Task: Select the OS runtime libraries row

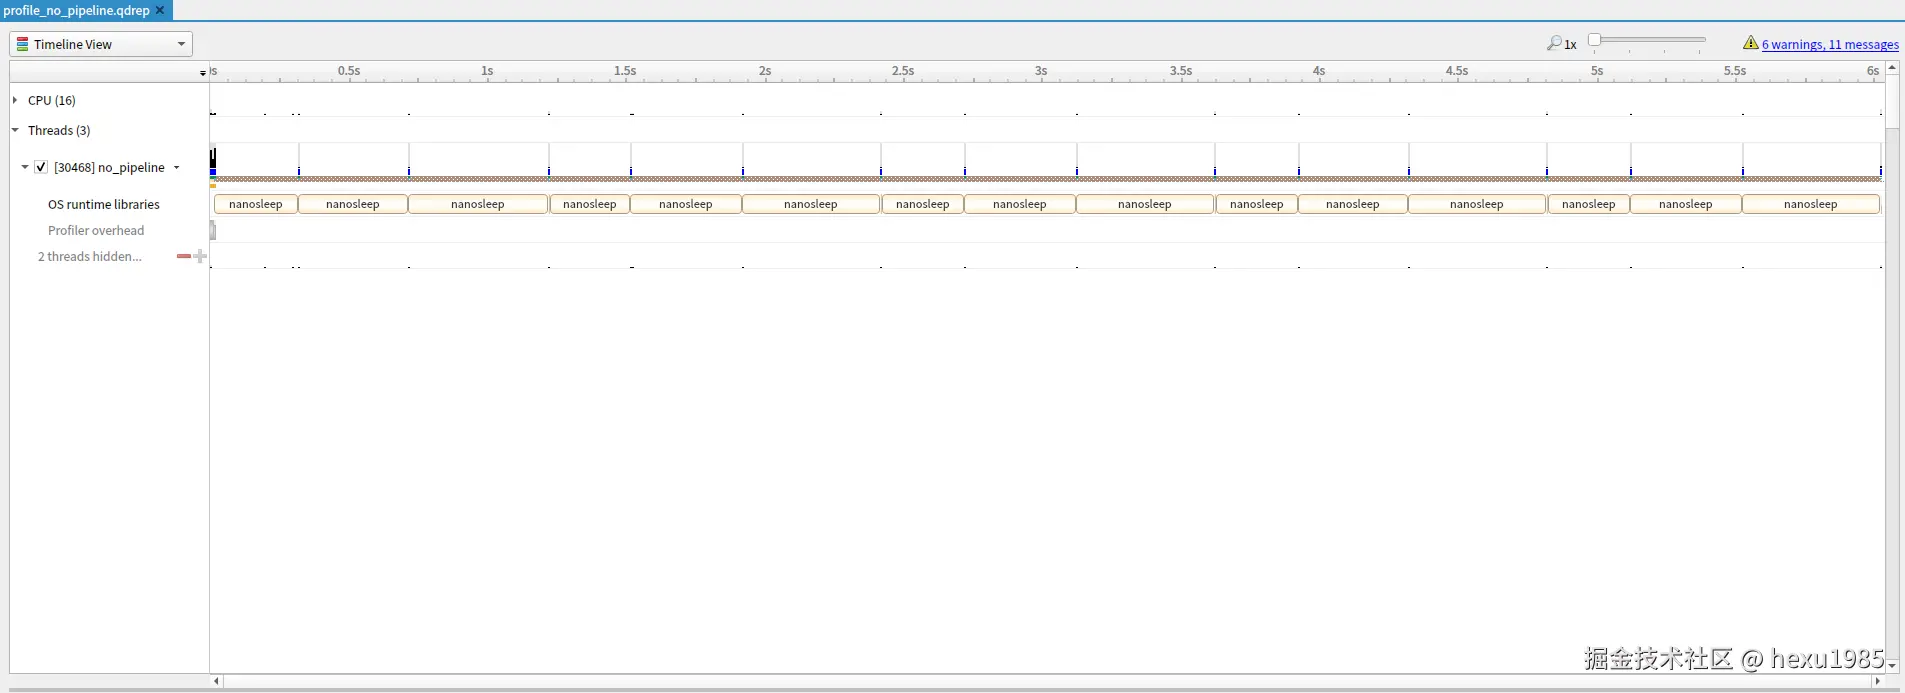Action: pos(104,204)
